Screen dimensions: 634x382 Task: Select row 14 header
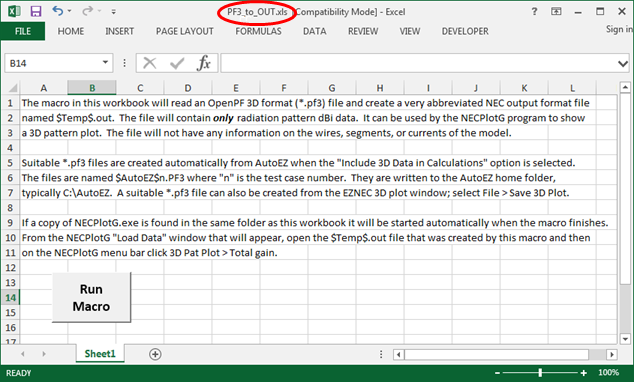[x=10, y=298]
